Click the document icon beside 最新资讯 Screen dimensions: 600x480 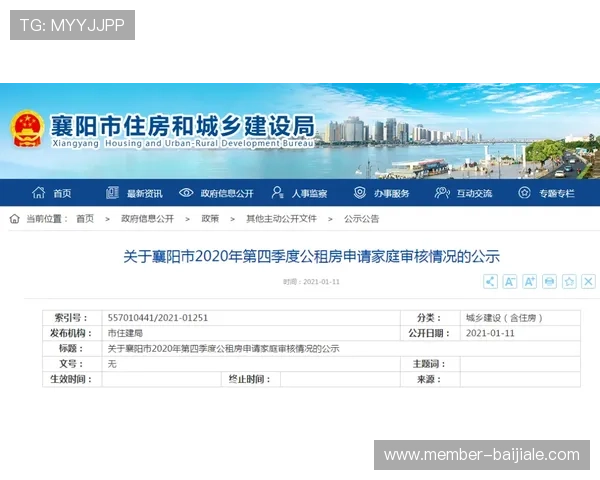112,193
